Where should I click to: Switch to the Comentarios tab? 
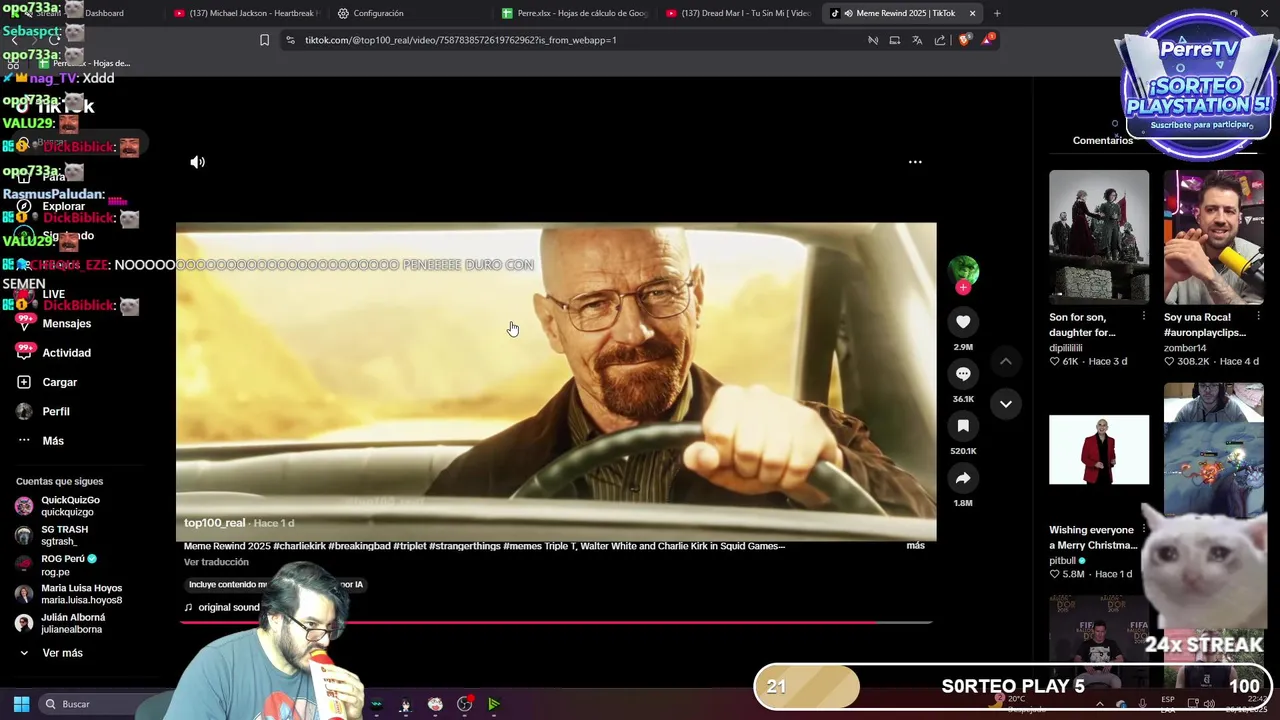pyautogui.click(x=1103, y=141)
